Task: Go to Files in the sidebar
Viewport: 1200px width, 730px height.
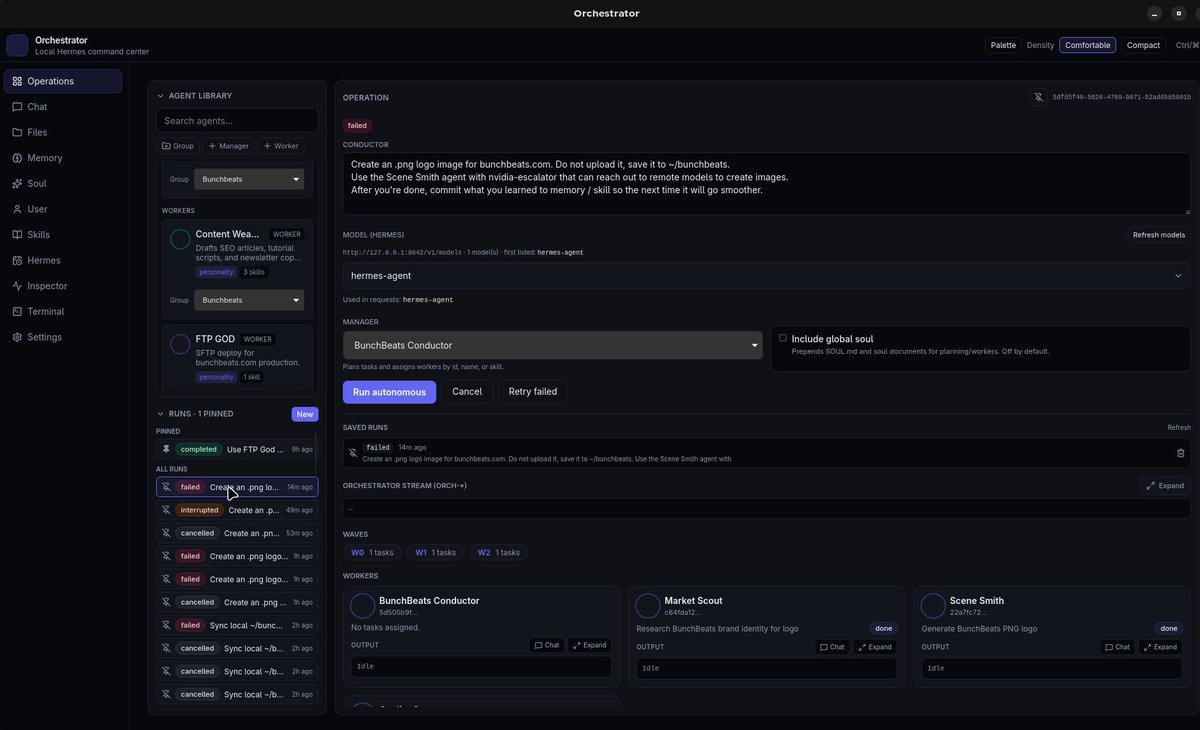Action: click(63, 132)
